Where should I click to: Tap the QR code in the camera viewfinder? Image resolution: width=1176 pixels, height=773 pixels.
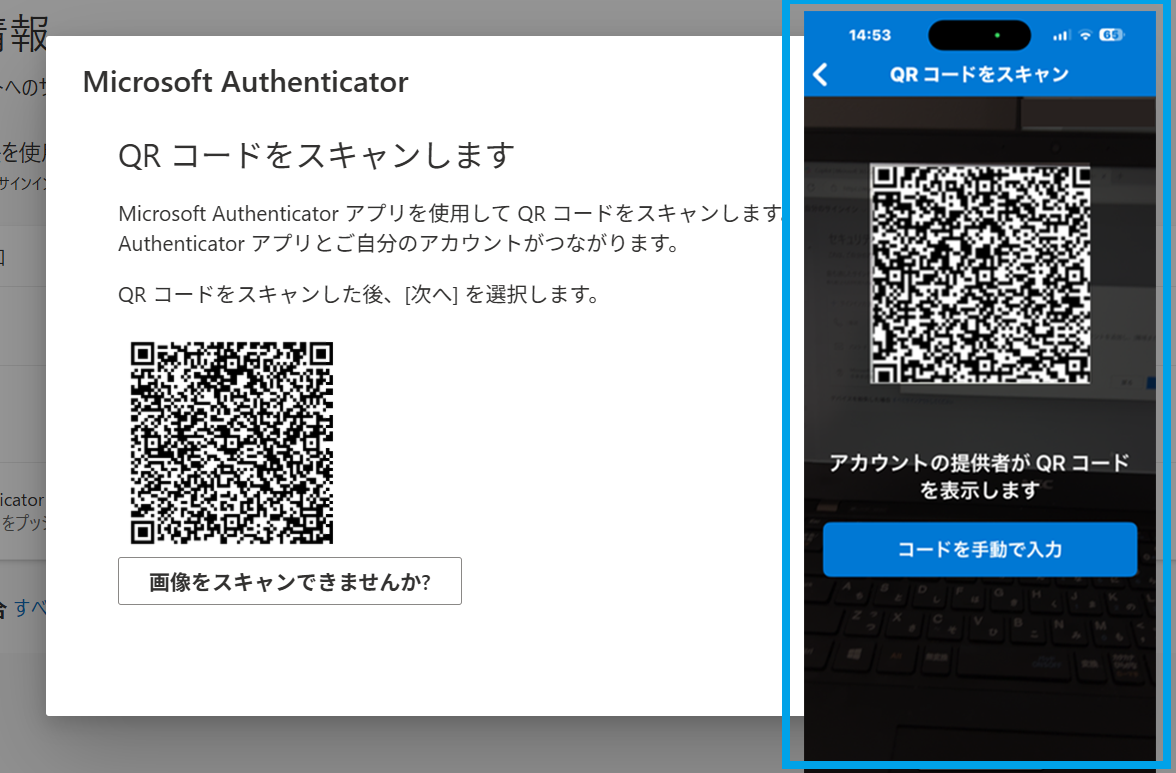[x=979, y=273]
